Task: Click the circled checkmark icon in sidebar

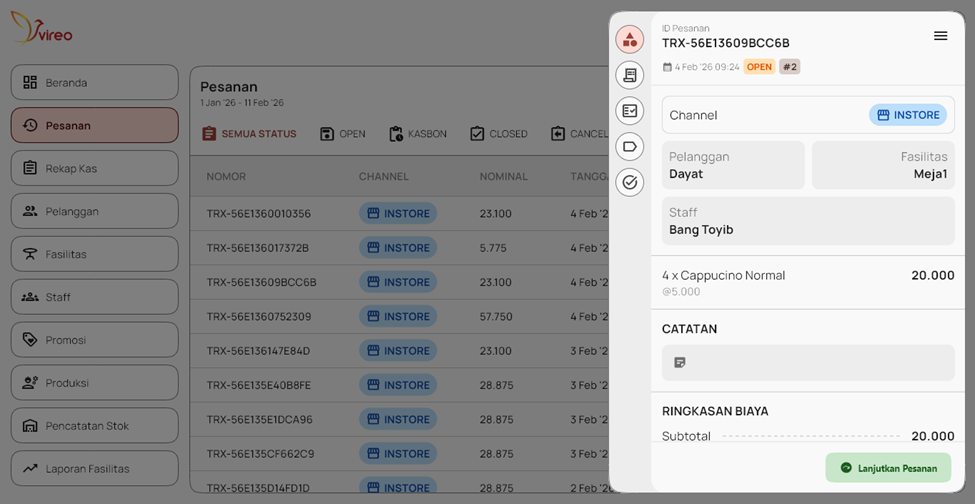Action: pos(629,182)
